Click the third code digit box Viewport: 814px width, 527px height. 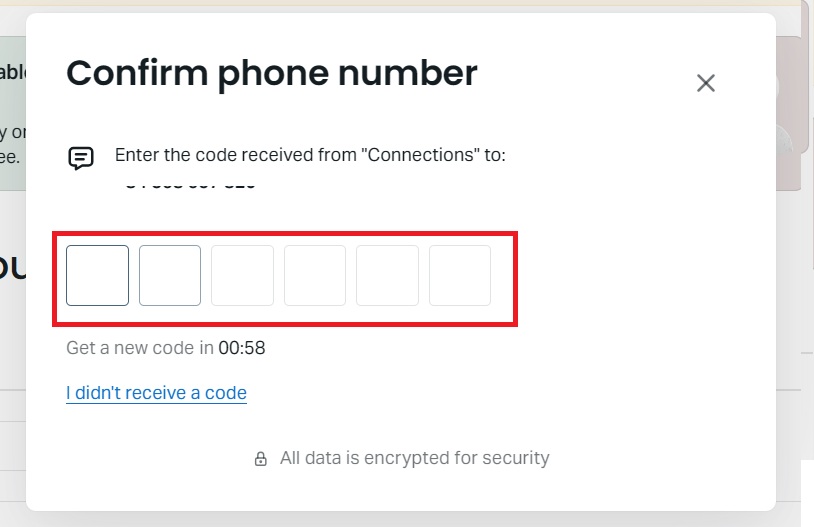[x=242, y=275]
